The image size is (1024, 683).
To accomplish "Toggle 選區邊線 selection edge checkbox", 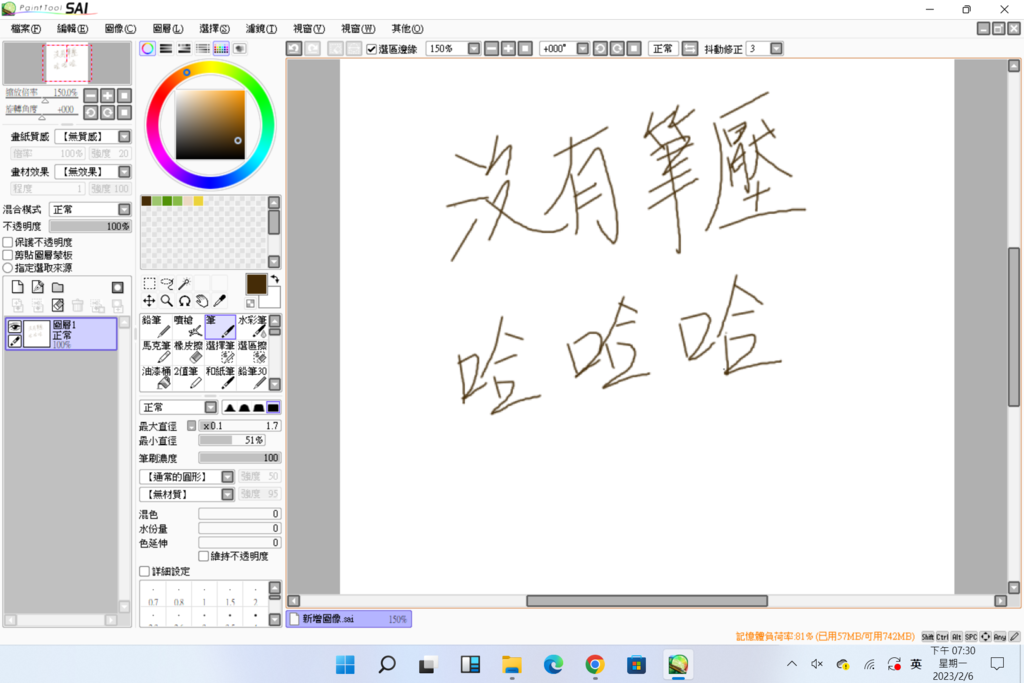I will (372, 50).
